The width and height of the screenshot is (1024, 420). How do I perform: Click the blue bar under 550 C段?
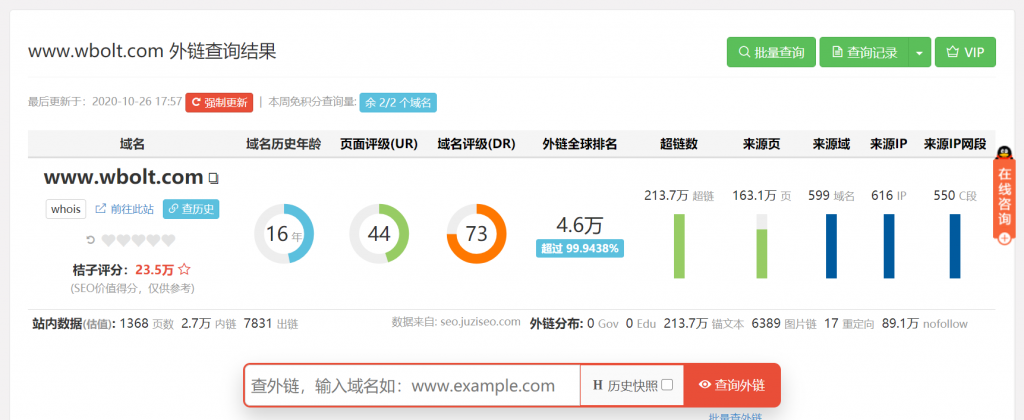click(x=955, y=246)
